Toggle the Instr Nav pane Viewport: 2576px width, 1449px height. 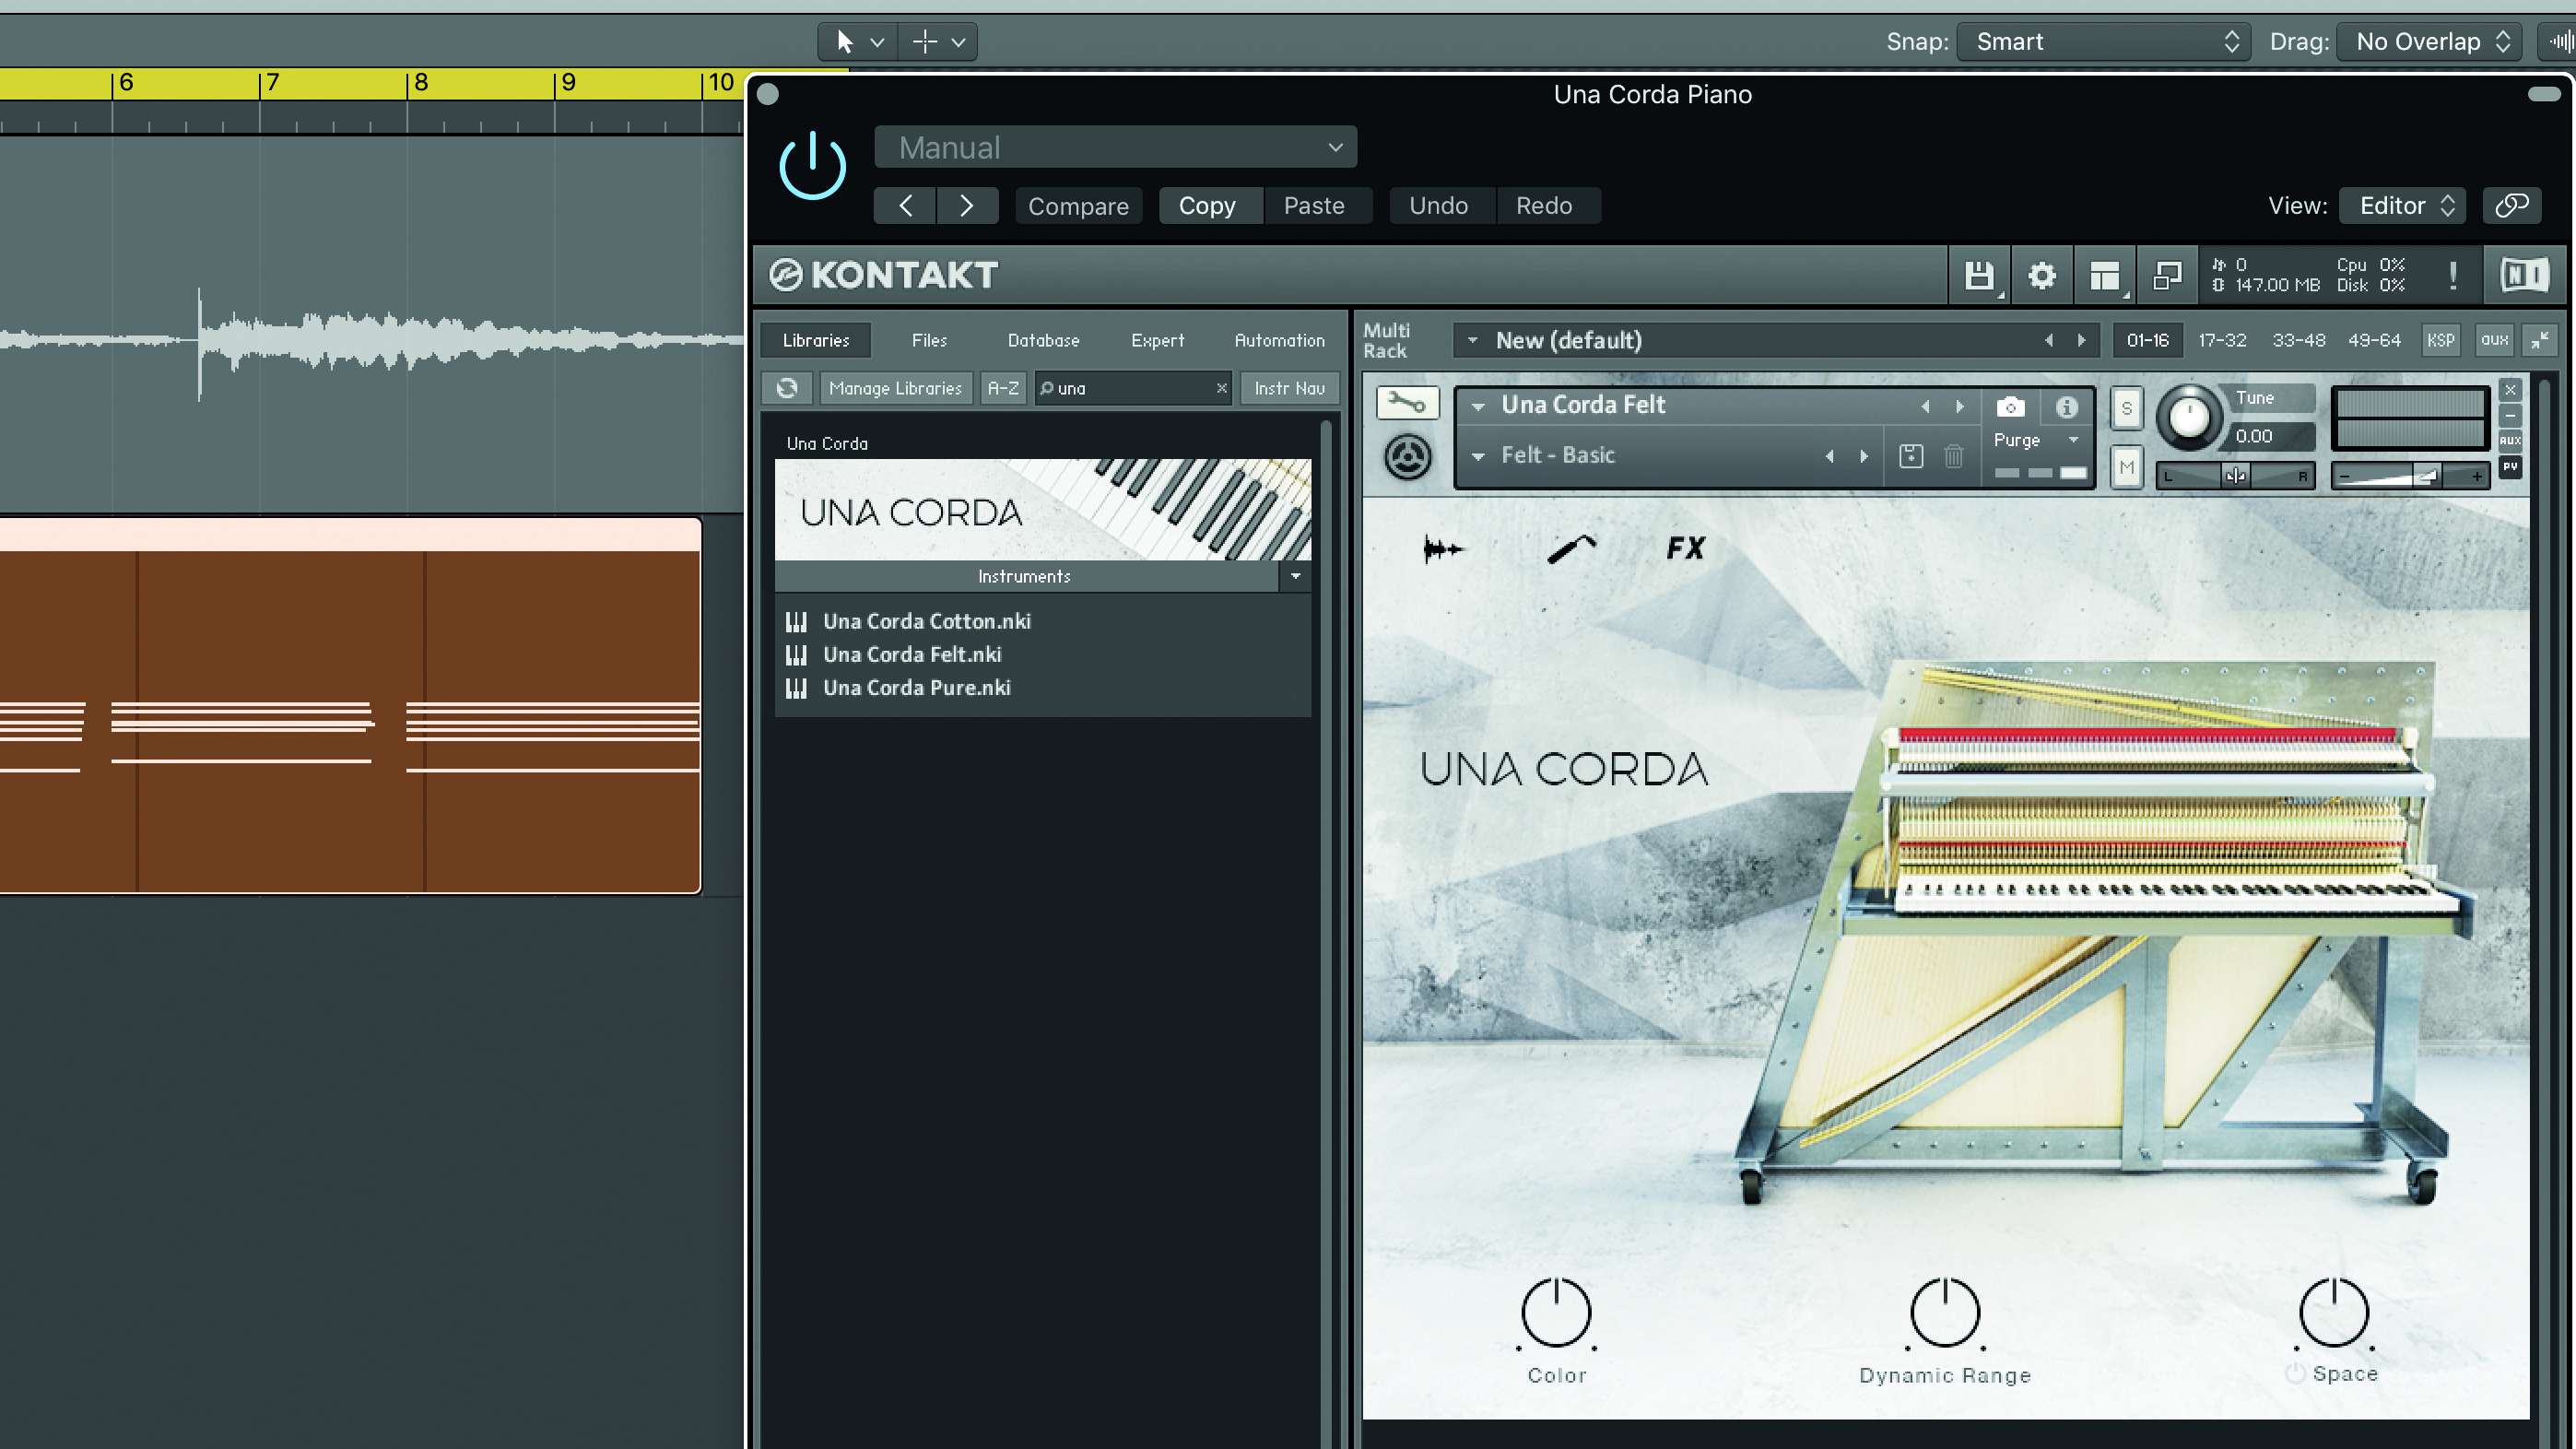click(1289, 388)
